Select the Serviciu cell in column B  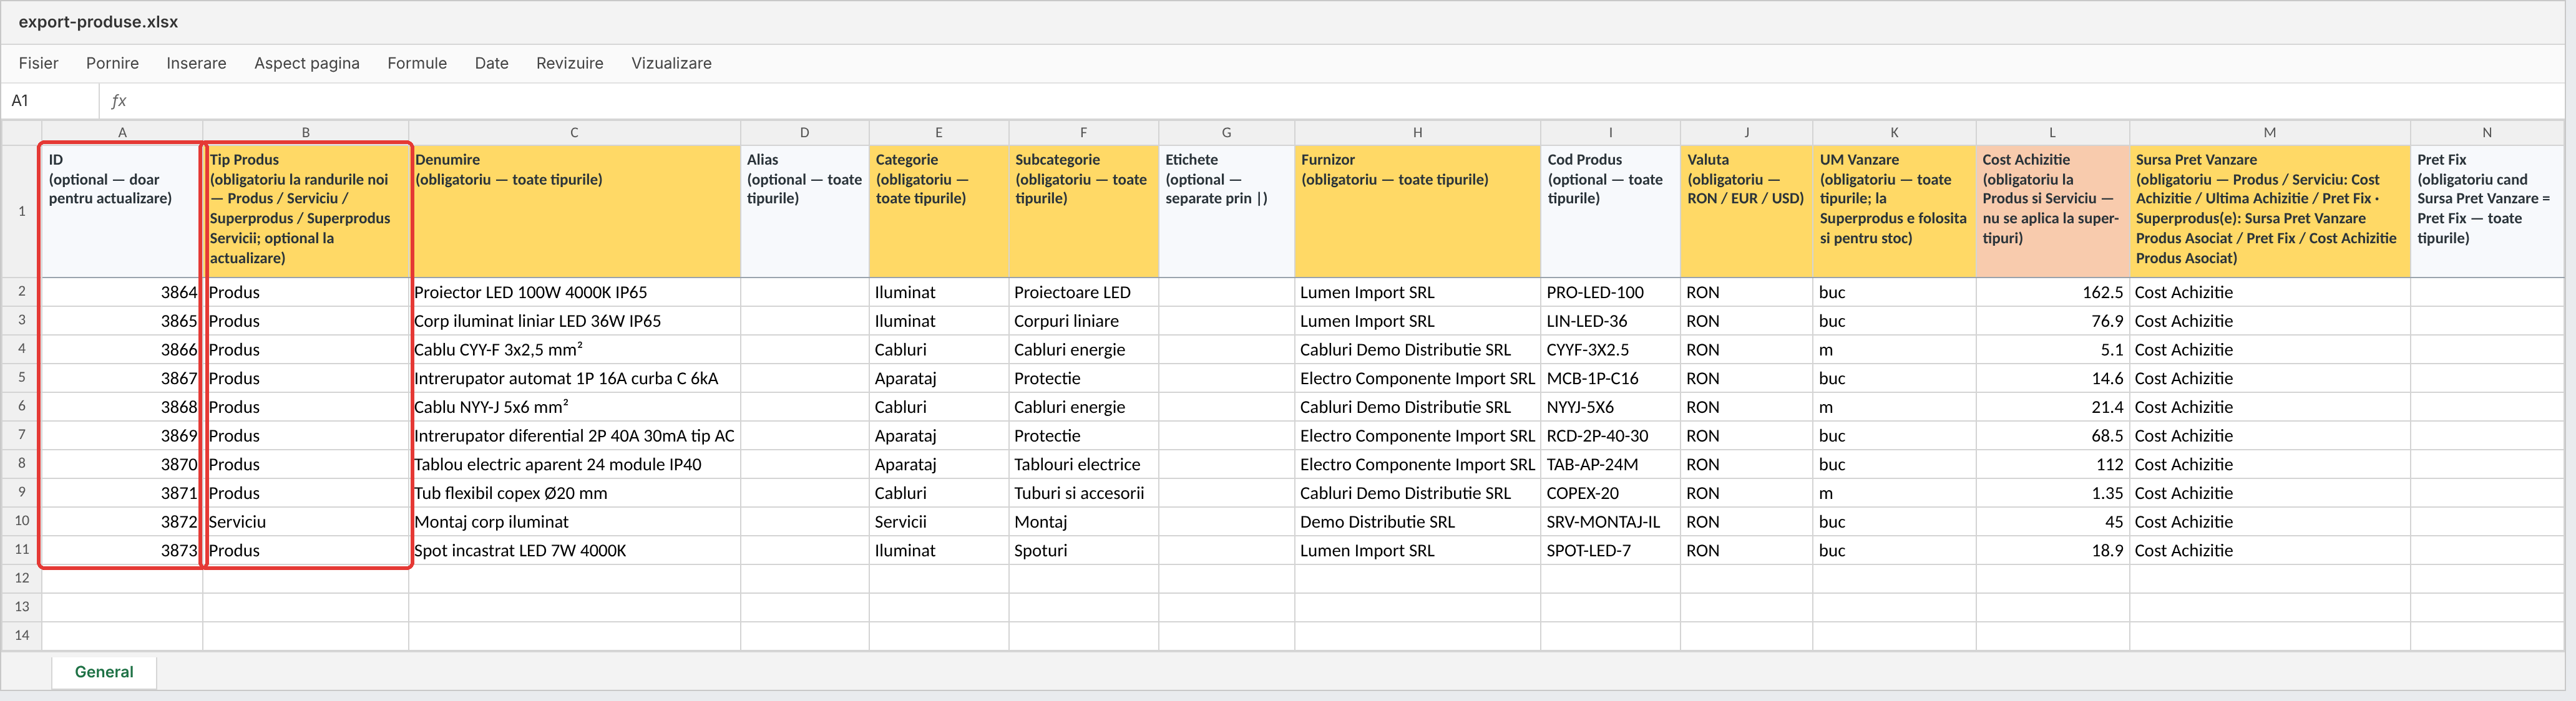[x=306, y=522]
